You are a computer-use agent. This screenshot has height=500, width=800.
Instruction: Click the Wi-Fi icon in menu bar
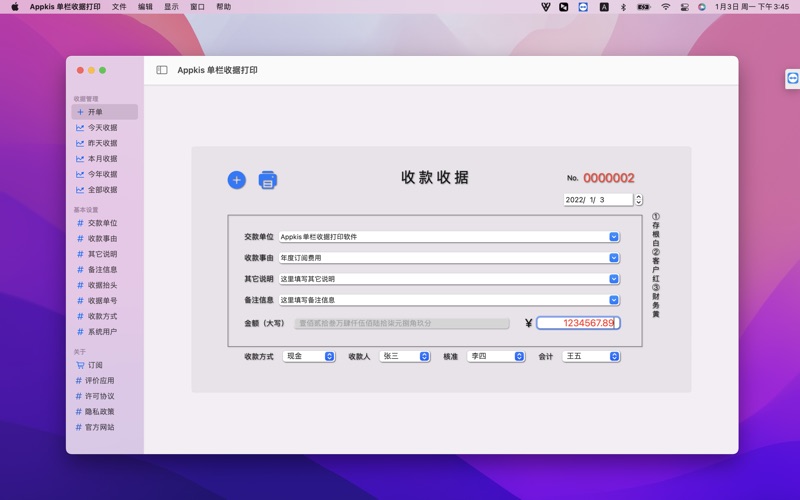click(x=665, y=7)
